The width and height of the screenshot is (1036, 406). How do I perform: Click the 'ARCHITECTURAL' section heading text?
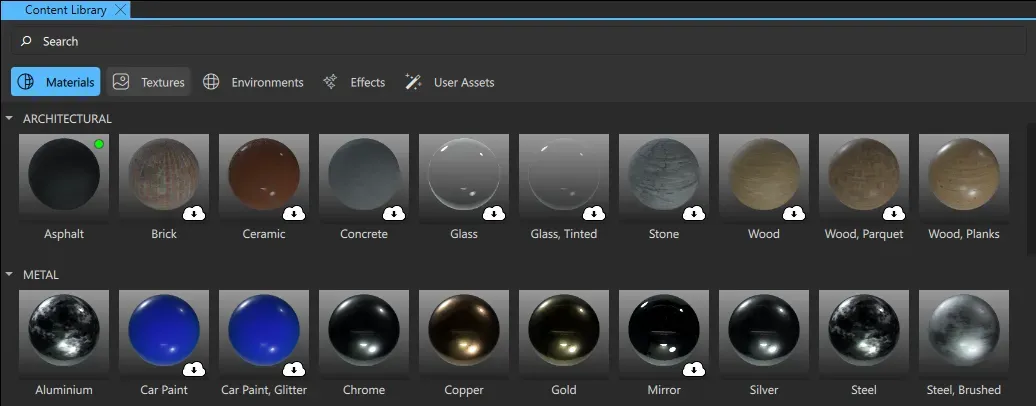(67, 118)
